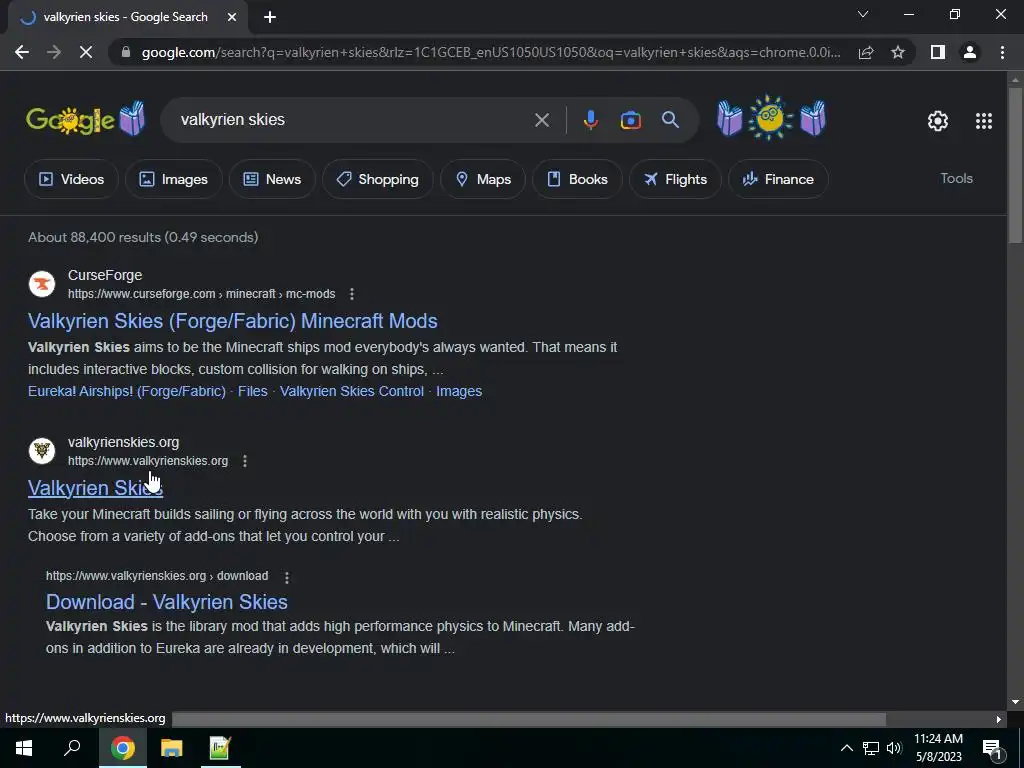Click horizontal scrollbar right arrow
Screen dimensions: 1024x768
click(999, 719)
